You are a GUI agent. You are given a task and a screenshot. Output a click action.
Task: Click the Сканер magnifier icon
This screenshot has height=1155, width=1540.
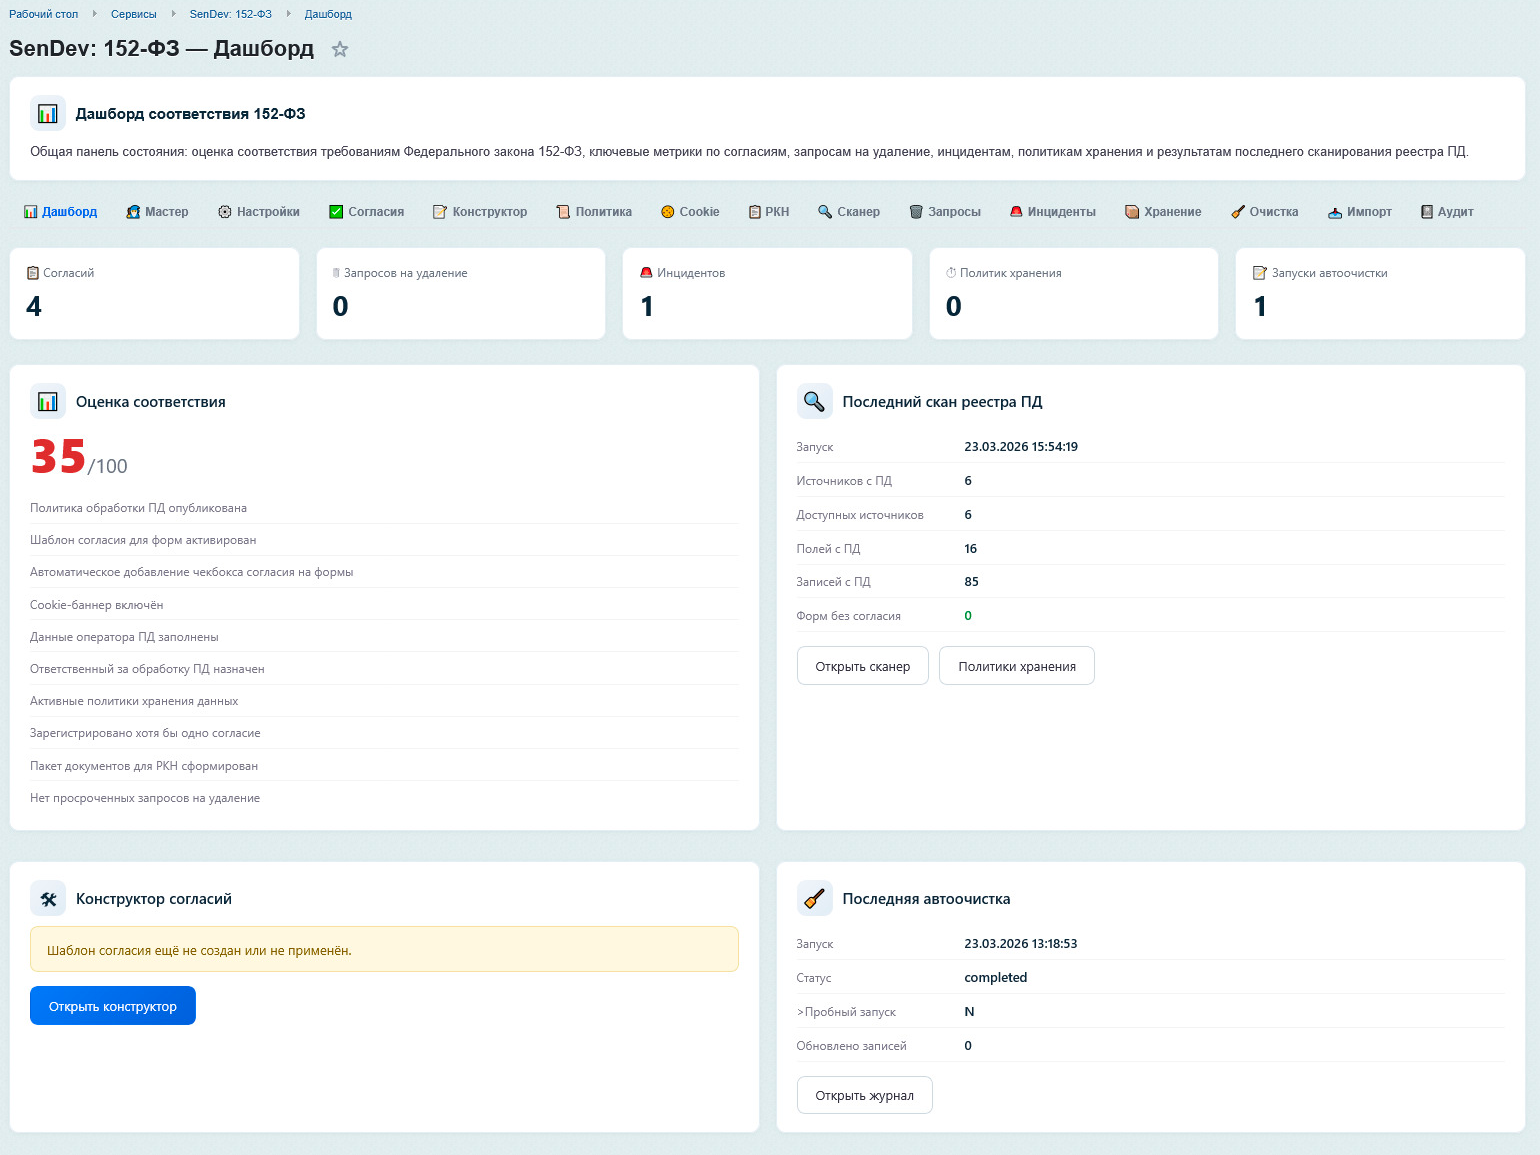click(825, 212)
